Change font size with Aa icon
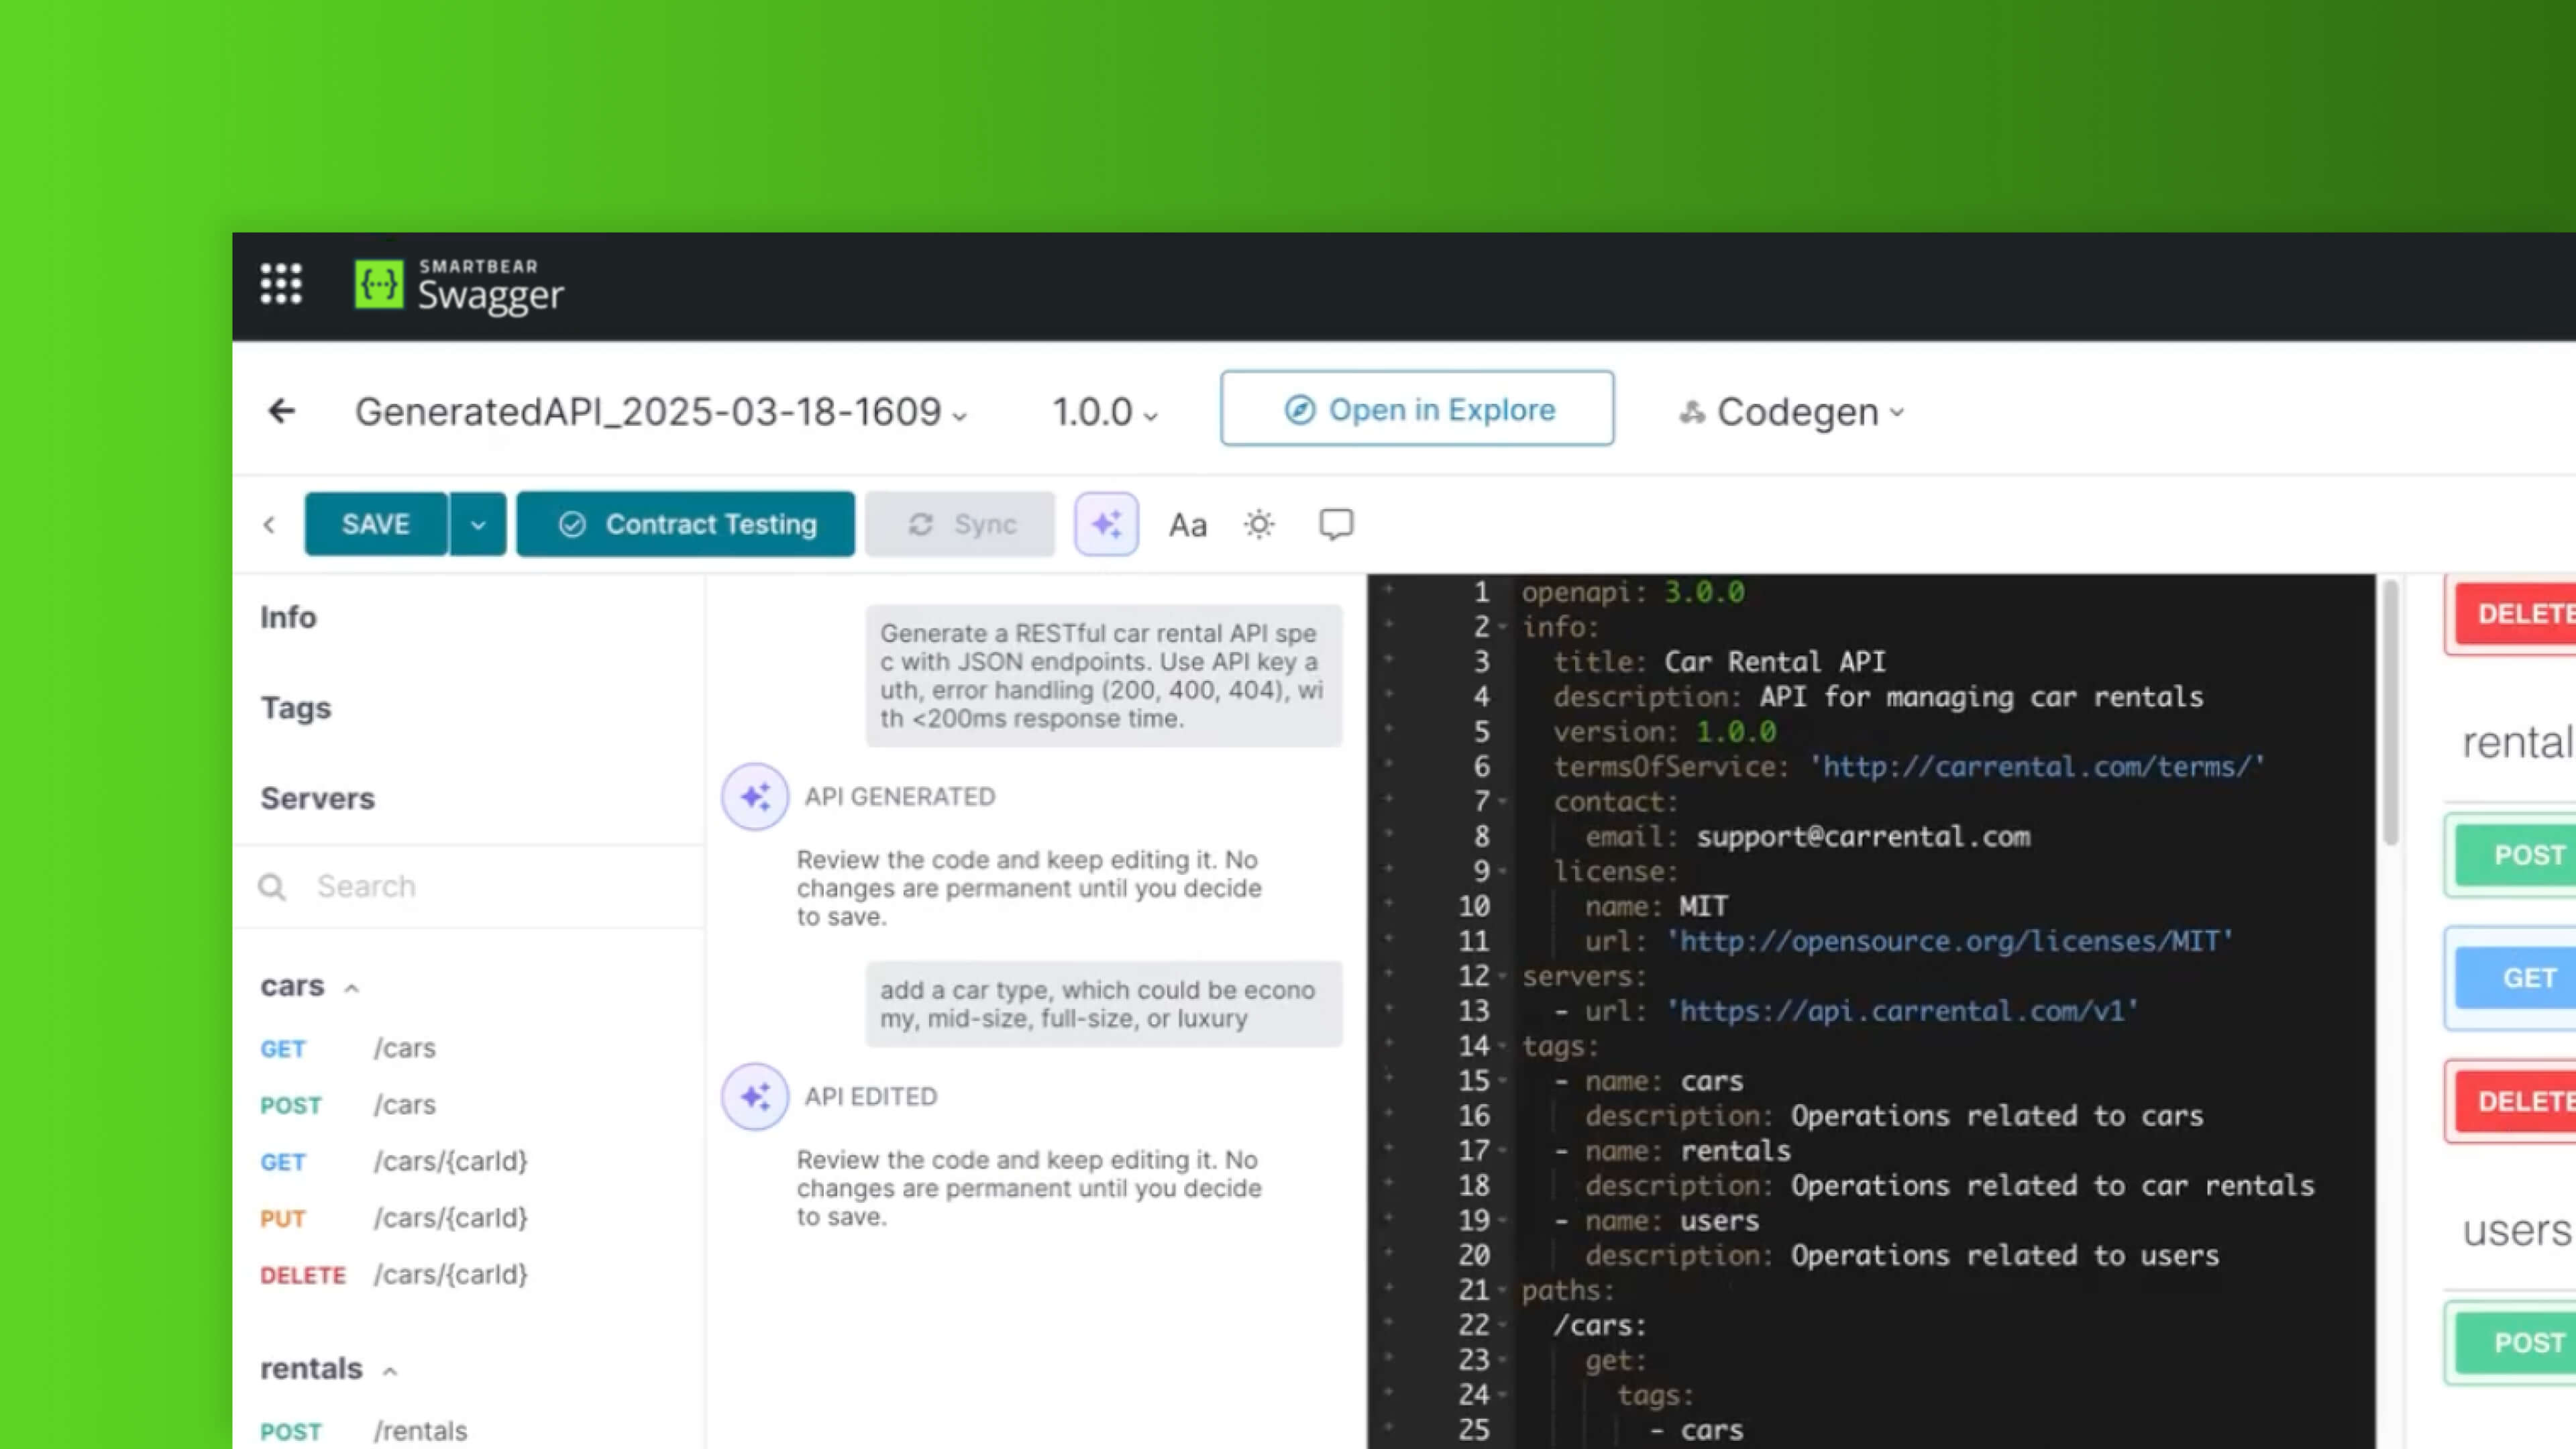 click(1188, 525)
